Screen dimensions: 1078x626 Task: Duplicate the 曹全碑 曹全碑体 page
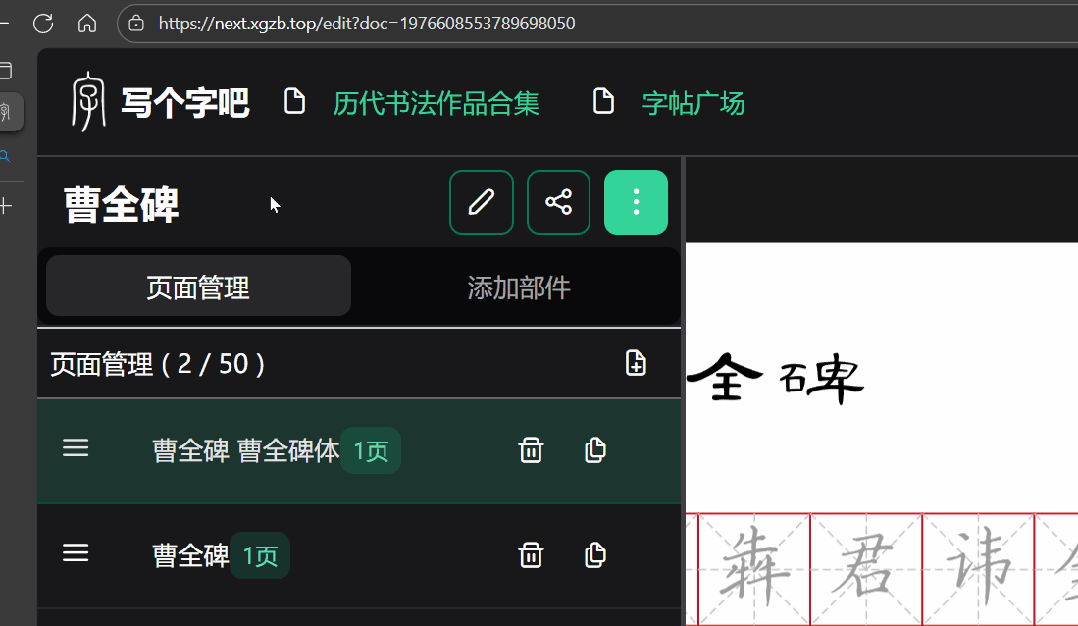(595, 450)
